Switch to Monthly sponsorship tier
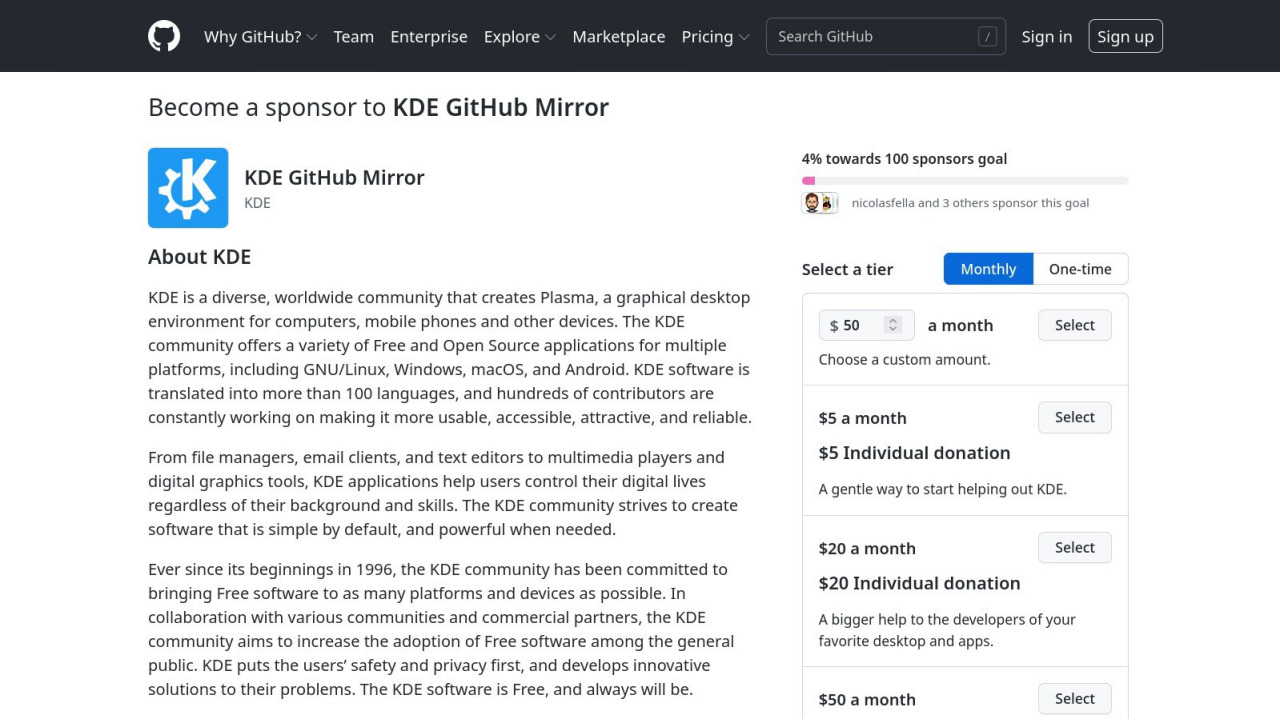Image resolution: width=1280 pixels, height=719 pixels. coord(988,269)
